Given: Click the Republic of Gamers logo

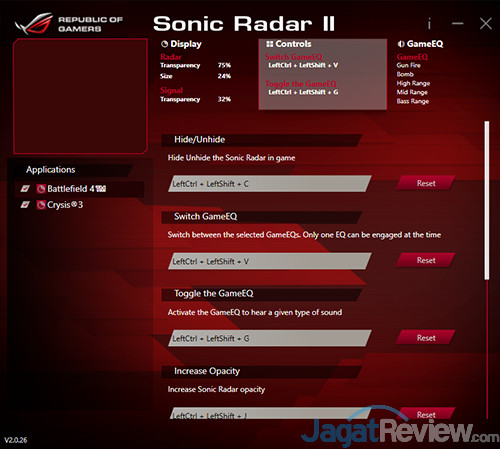Looking at the screenshot, I should 68,24.
